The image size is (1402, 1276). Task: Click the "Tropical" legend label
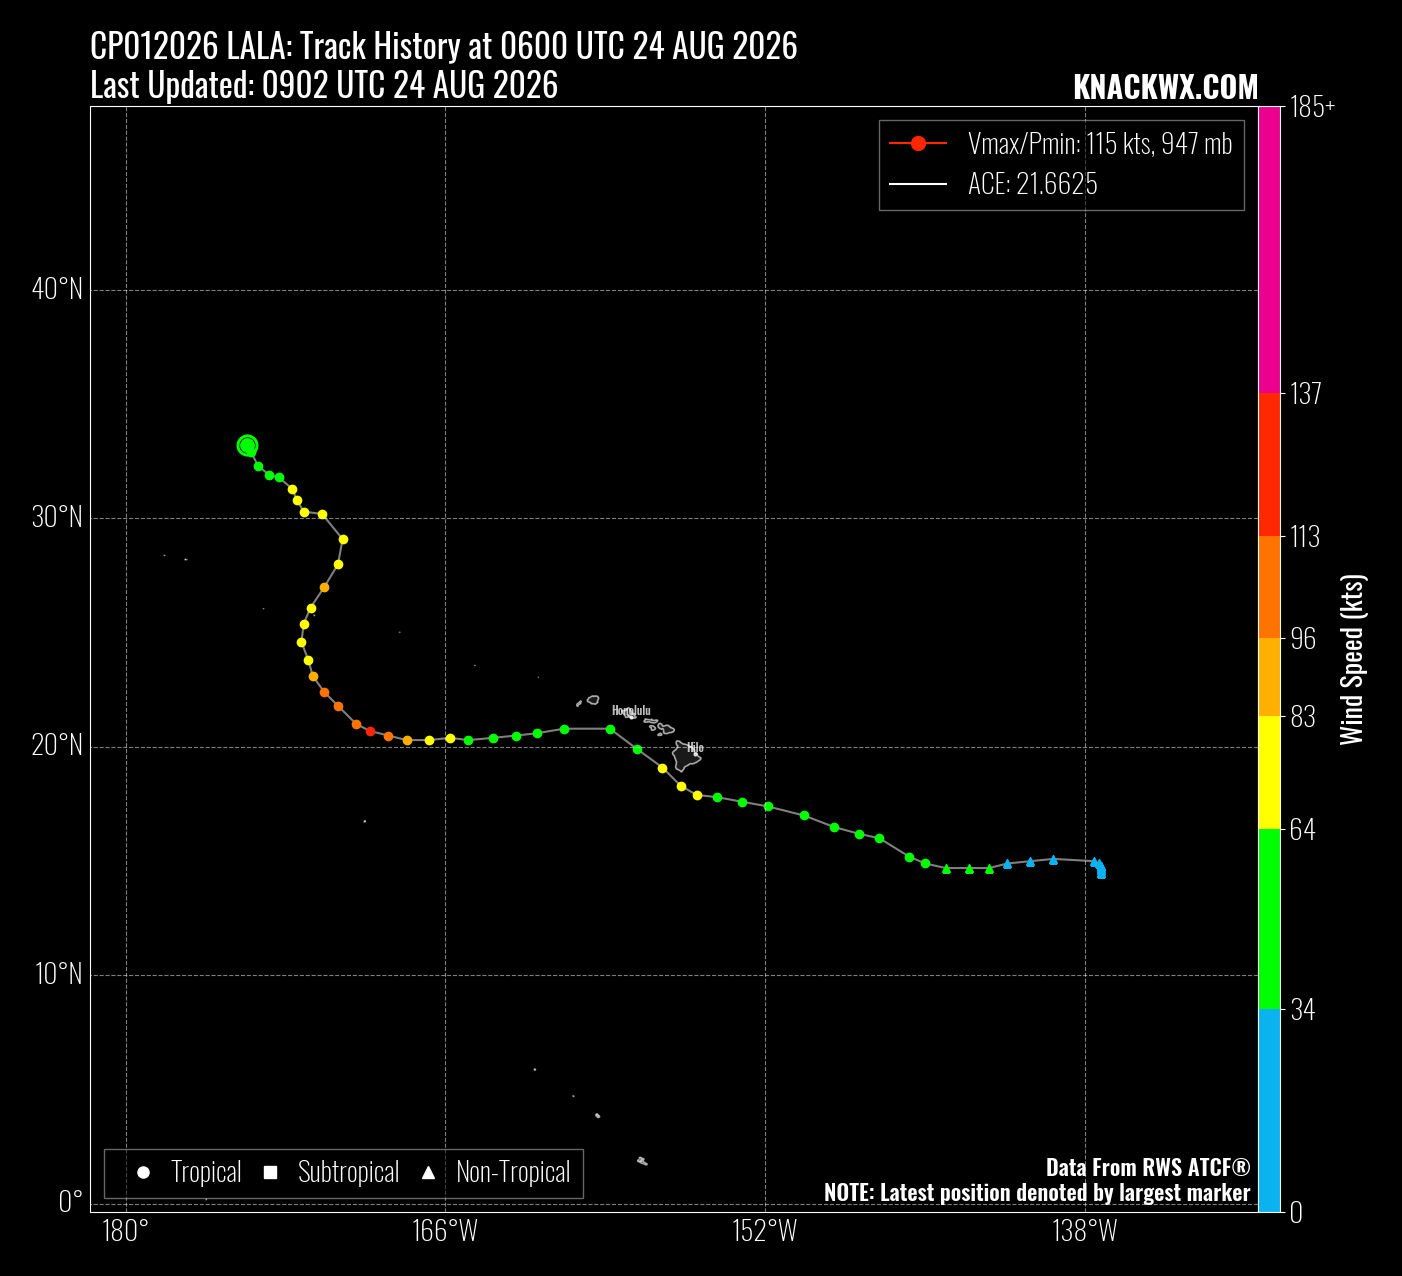206,1172
